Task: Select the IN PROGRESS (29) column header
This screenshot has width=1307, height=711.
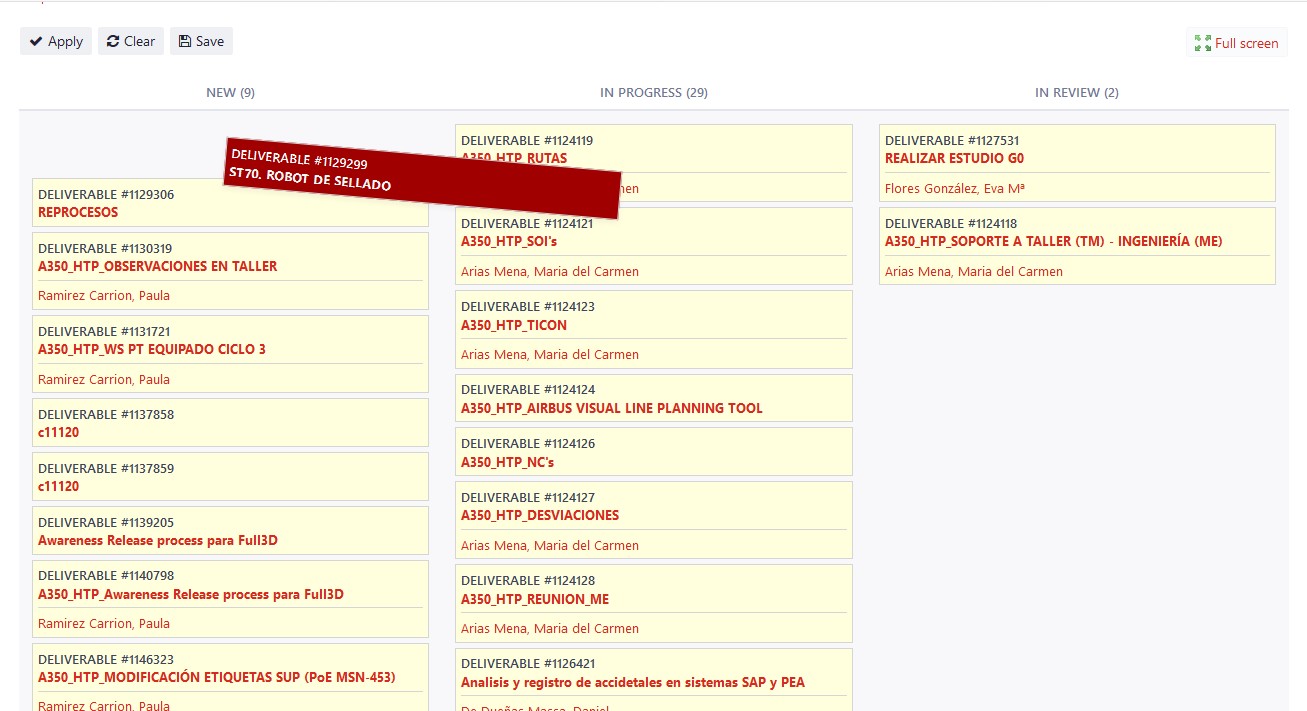Action: coord(653,93)
